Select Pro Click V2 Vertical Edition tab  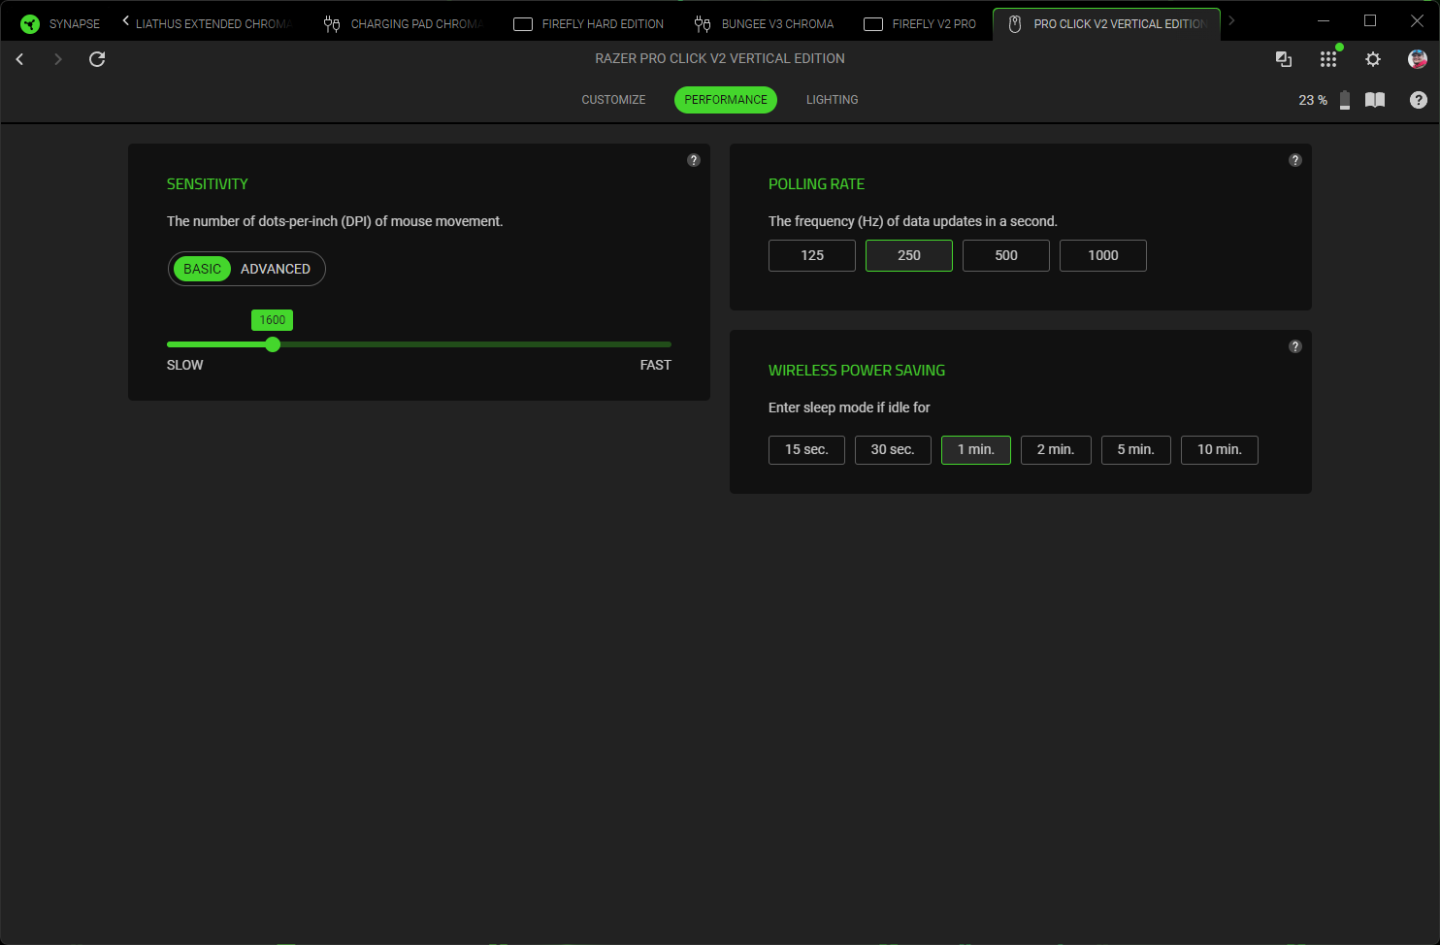coord(1107,23)
